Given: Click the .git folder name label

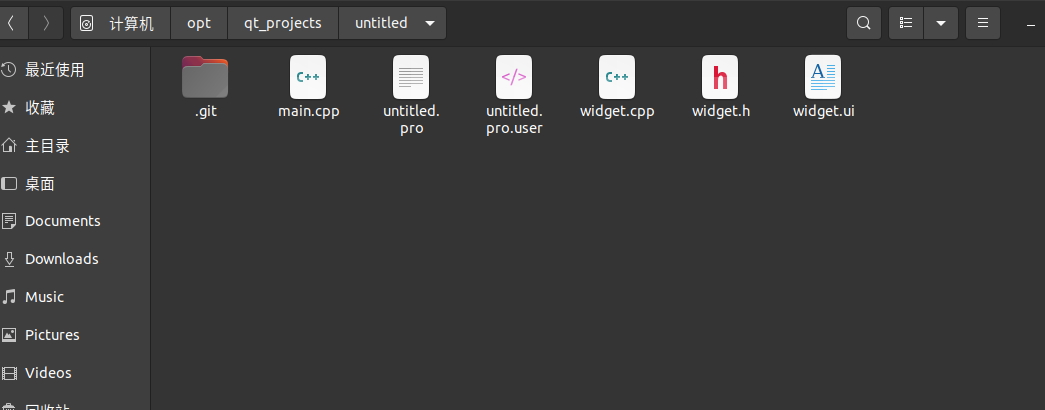Looking at the screenshot, I should pyautogui.click(x=206, y=111).
